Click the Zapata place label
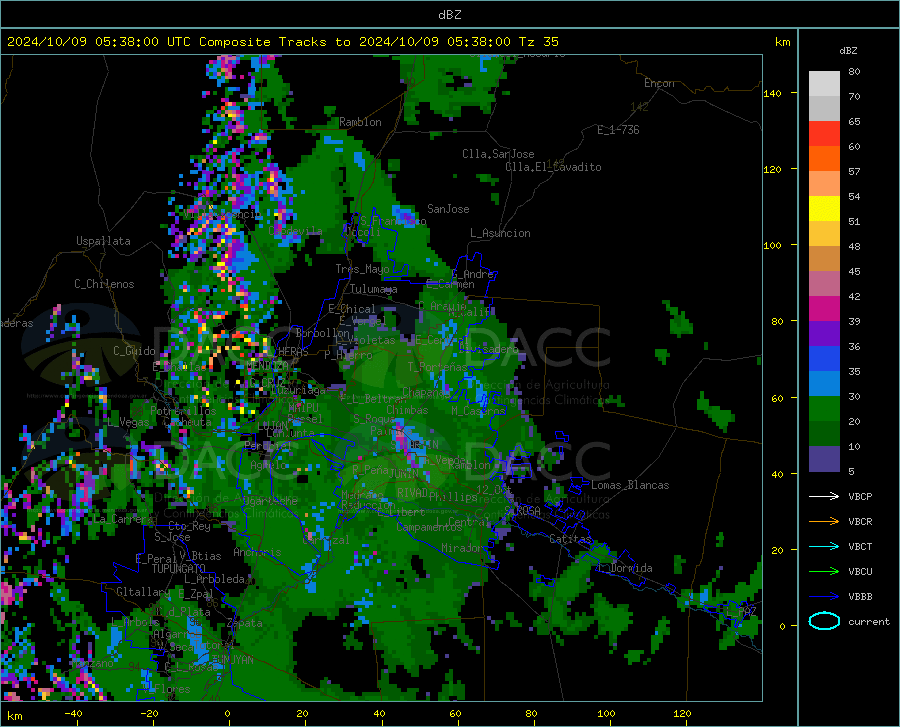Image resolution: width=900 pixels, height=727 pixels. tap(245, 623)
